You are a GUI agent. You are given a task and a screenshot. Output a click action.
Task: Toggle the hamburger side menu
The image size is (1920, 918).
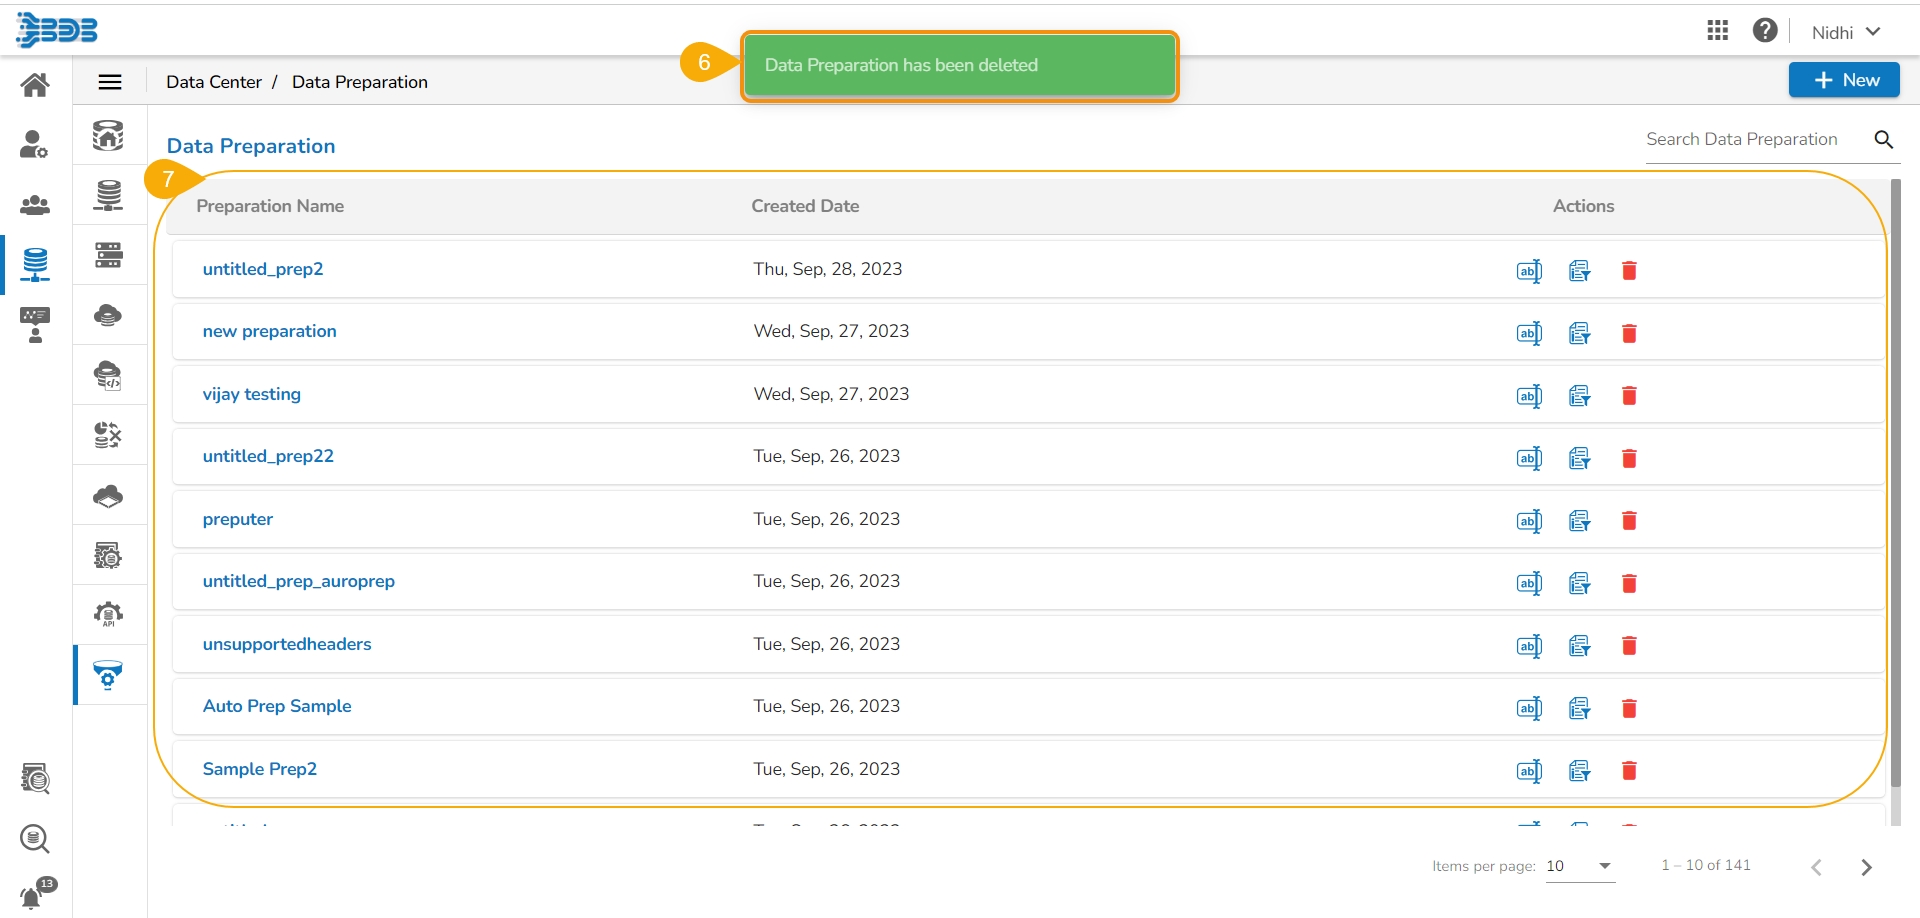point(110,82)
